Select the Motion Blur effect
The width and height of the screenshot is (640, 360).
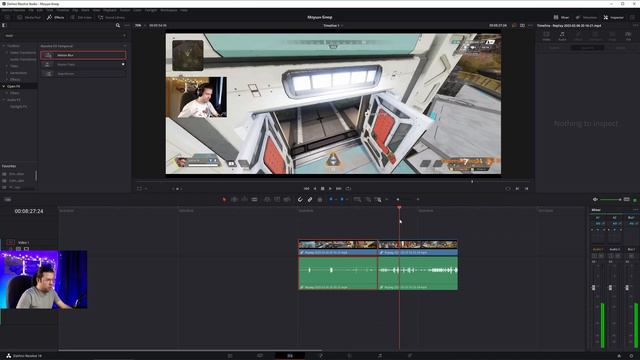click(83, 55)
